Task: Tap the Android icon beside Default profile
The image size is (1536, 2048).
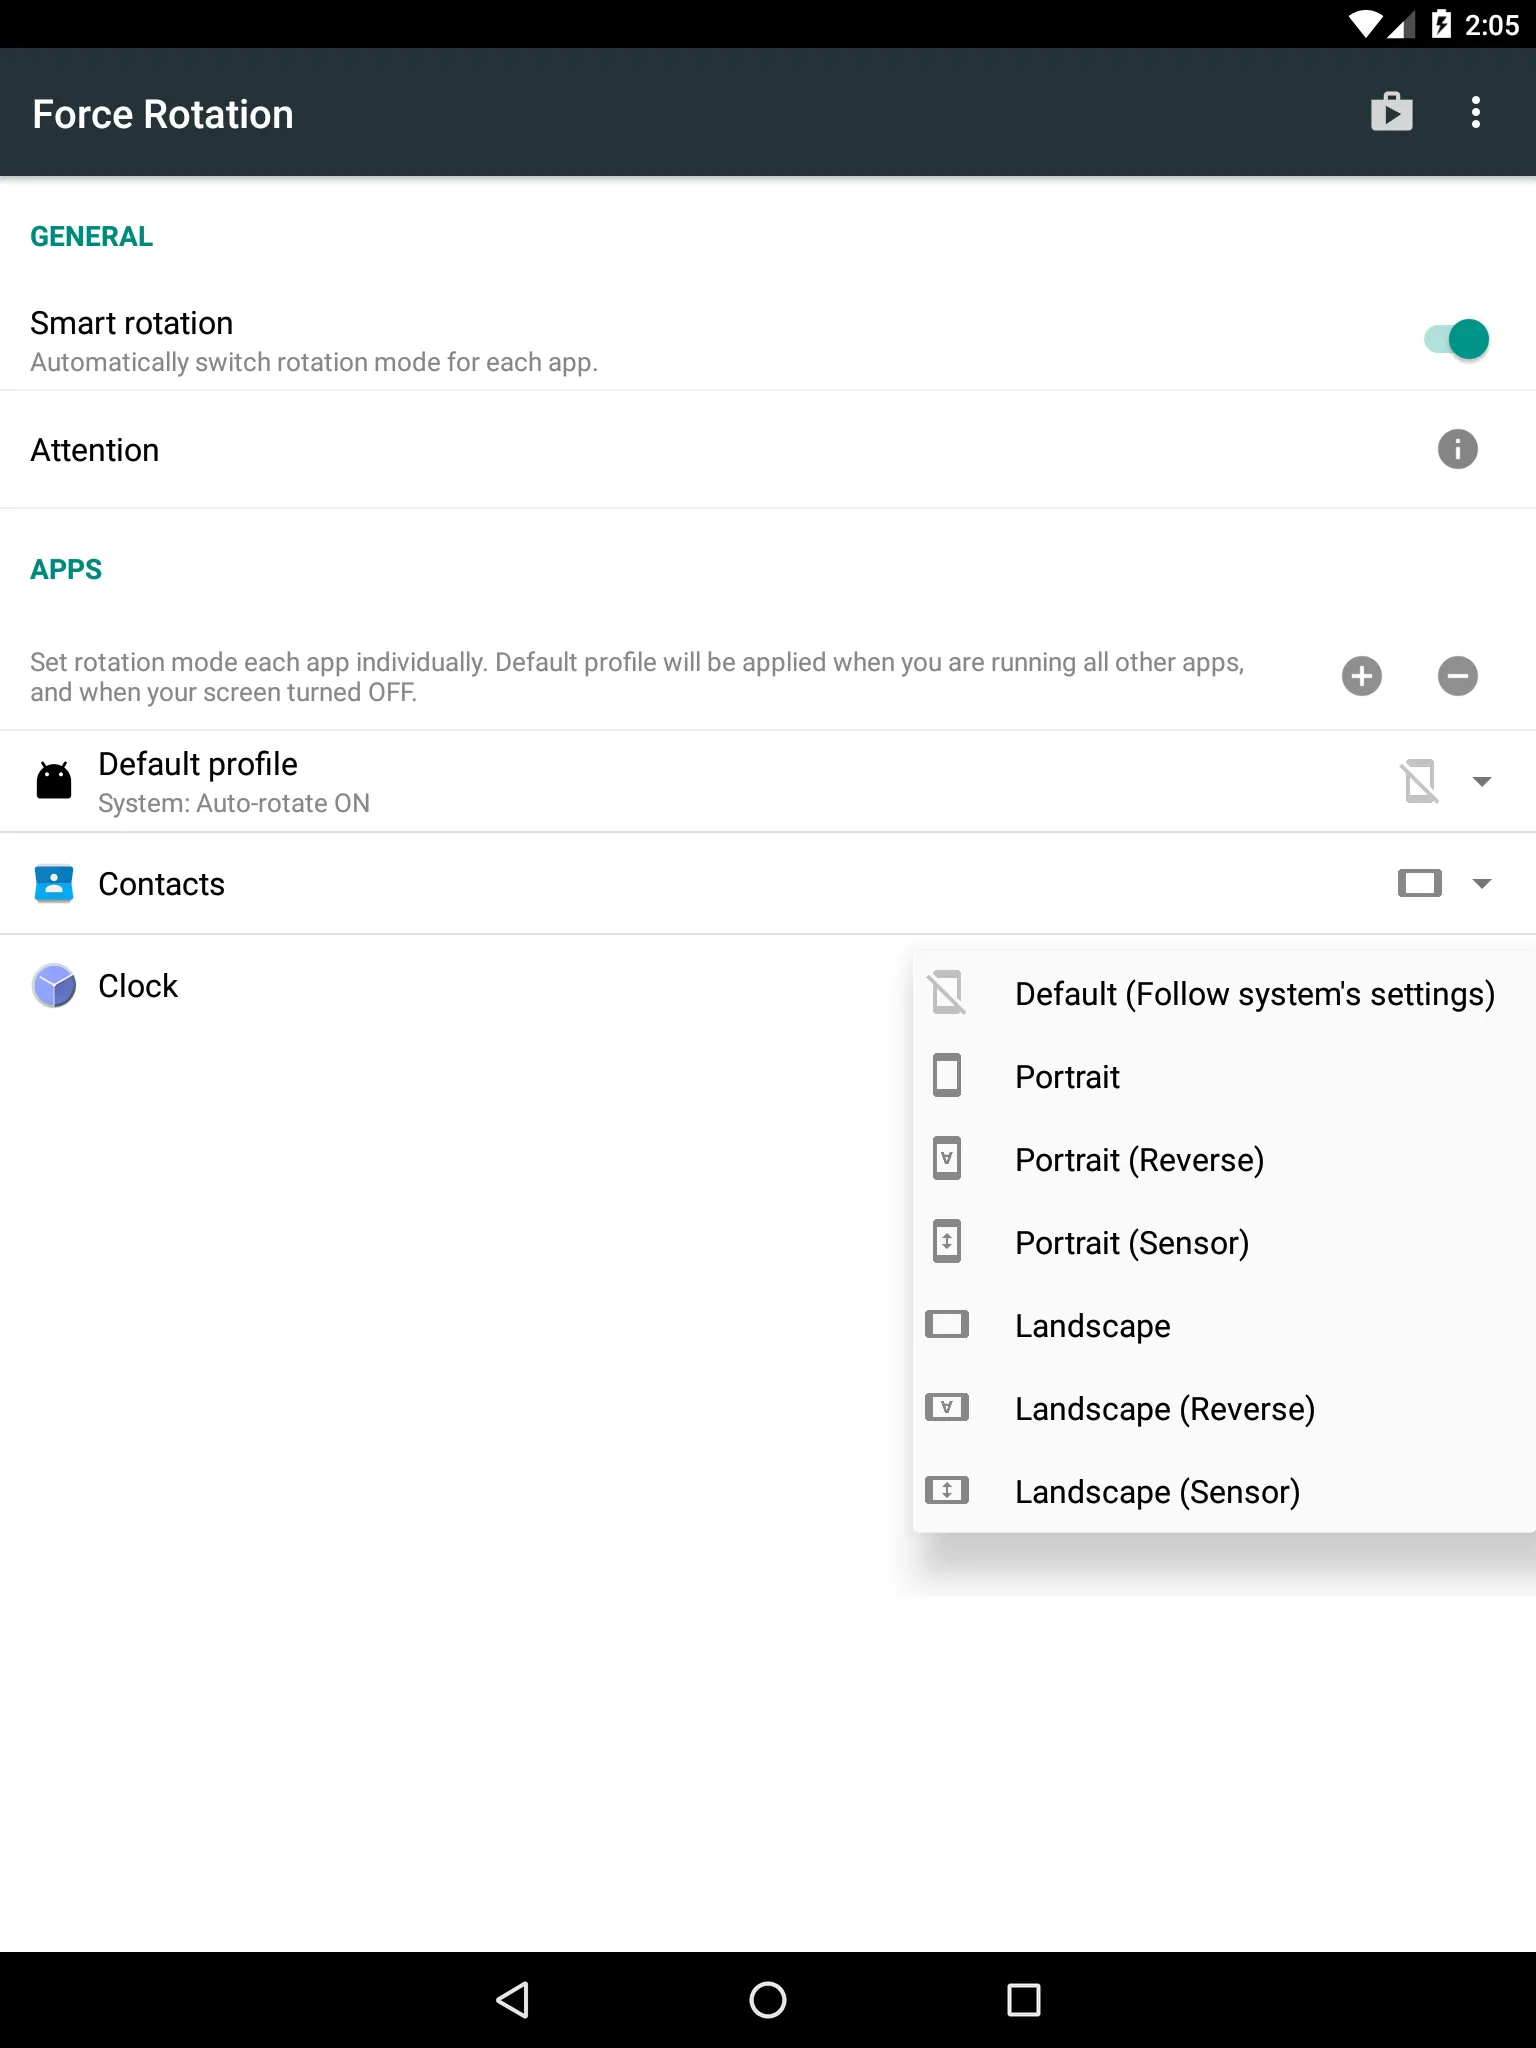Action: coord(54,781)
